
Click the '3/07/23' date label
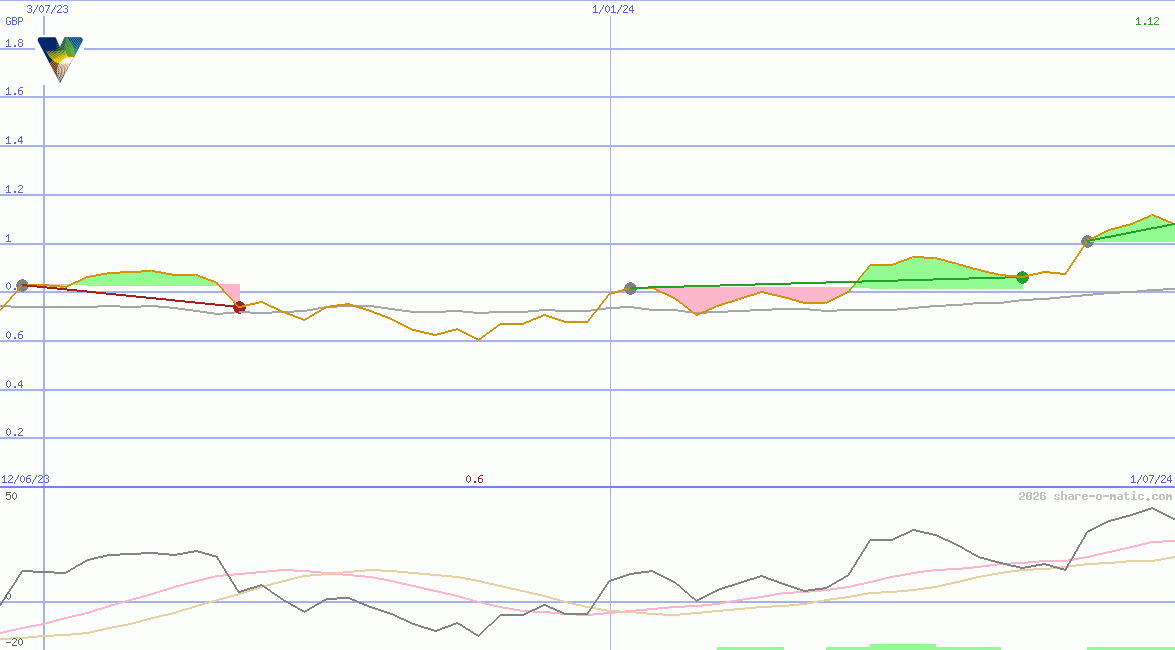coord(47,9)
